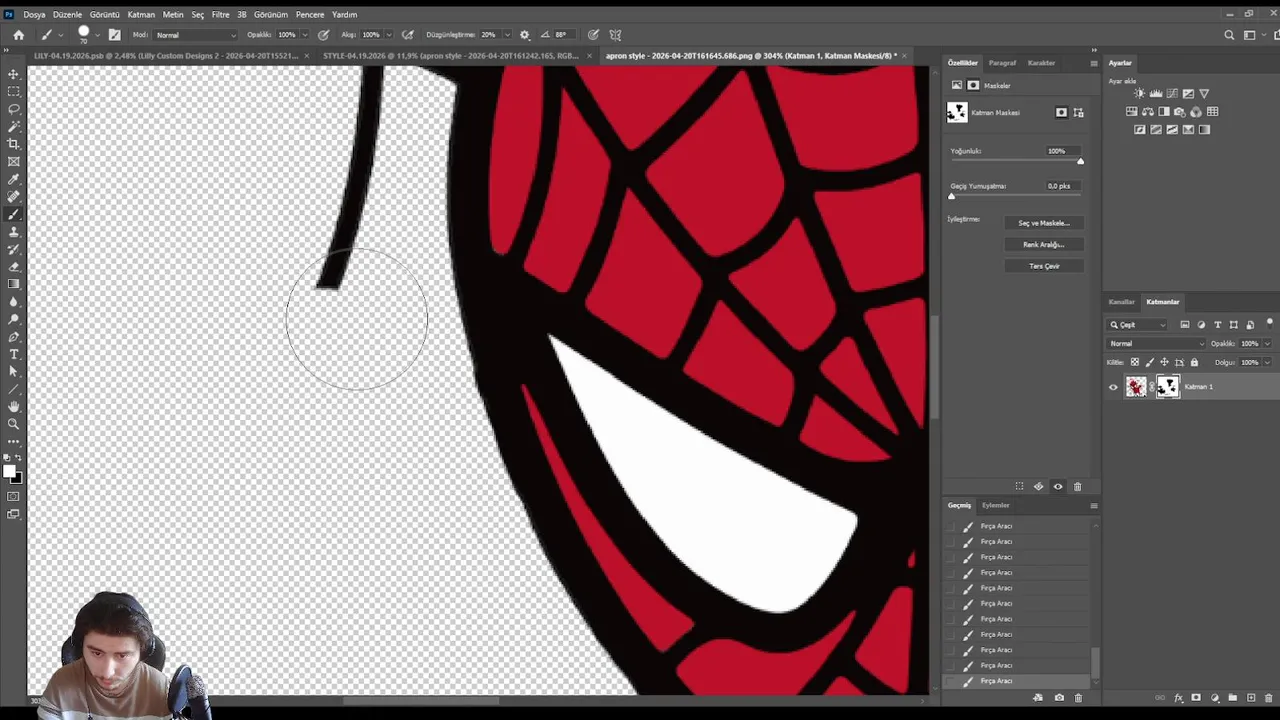Open smoothing options gear icon
This screenshot has width=1280, height=720.
[525, 35]
